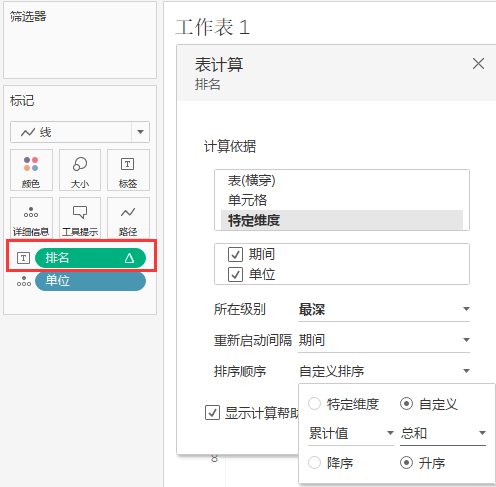Open the Size (大小) marks card

80,170
